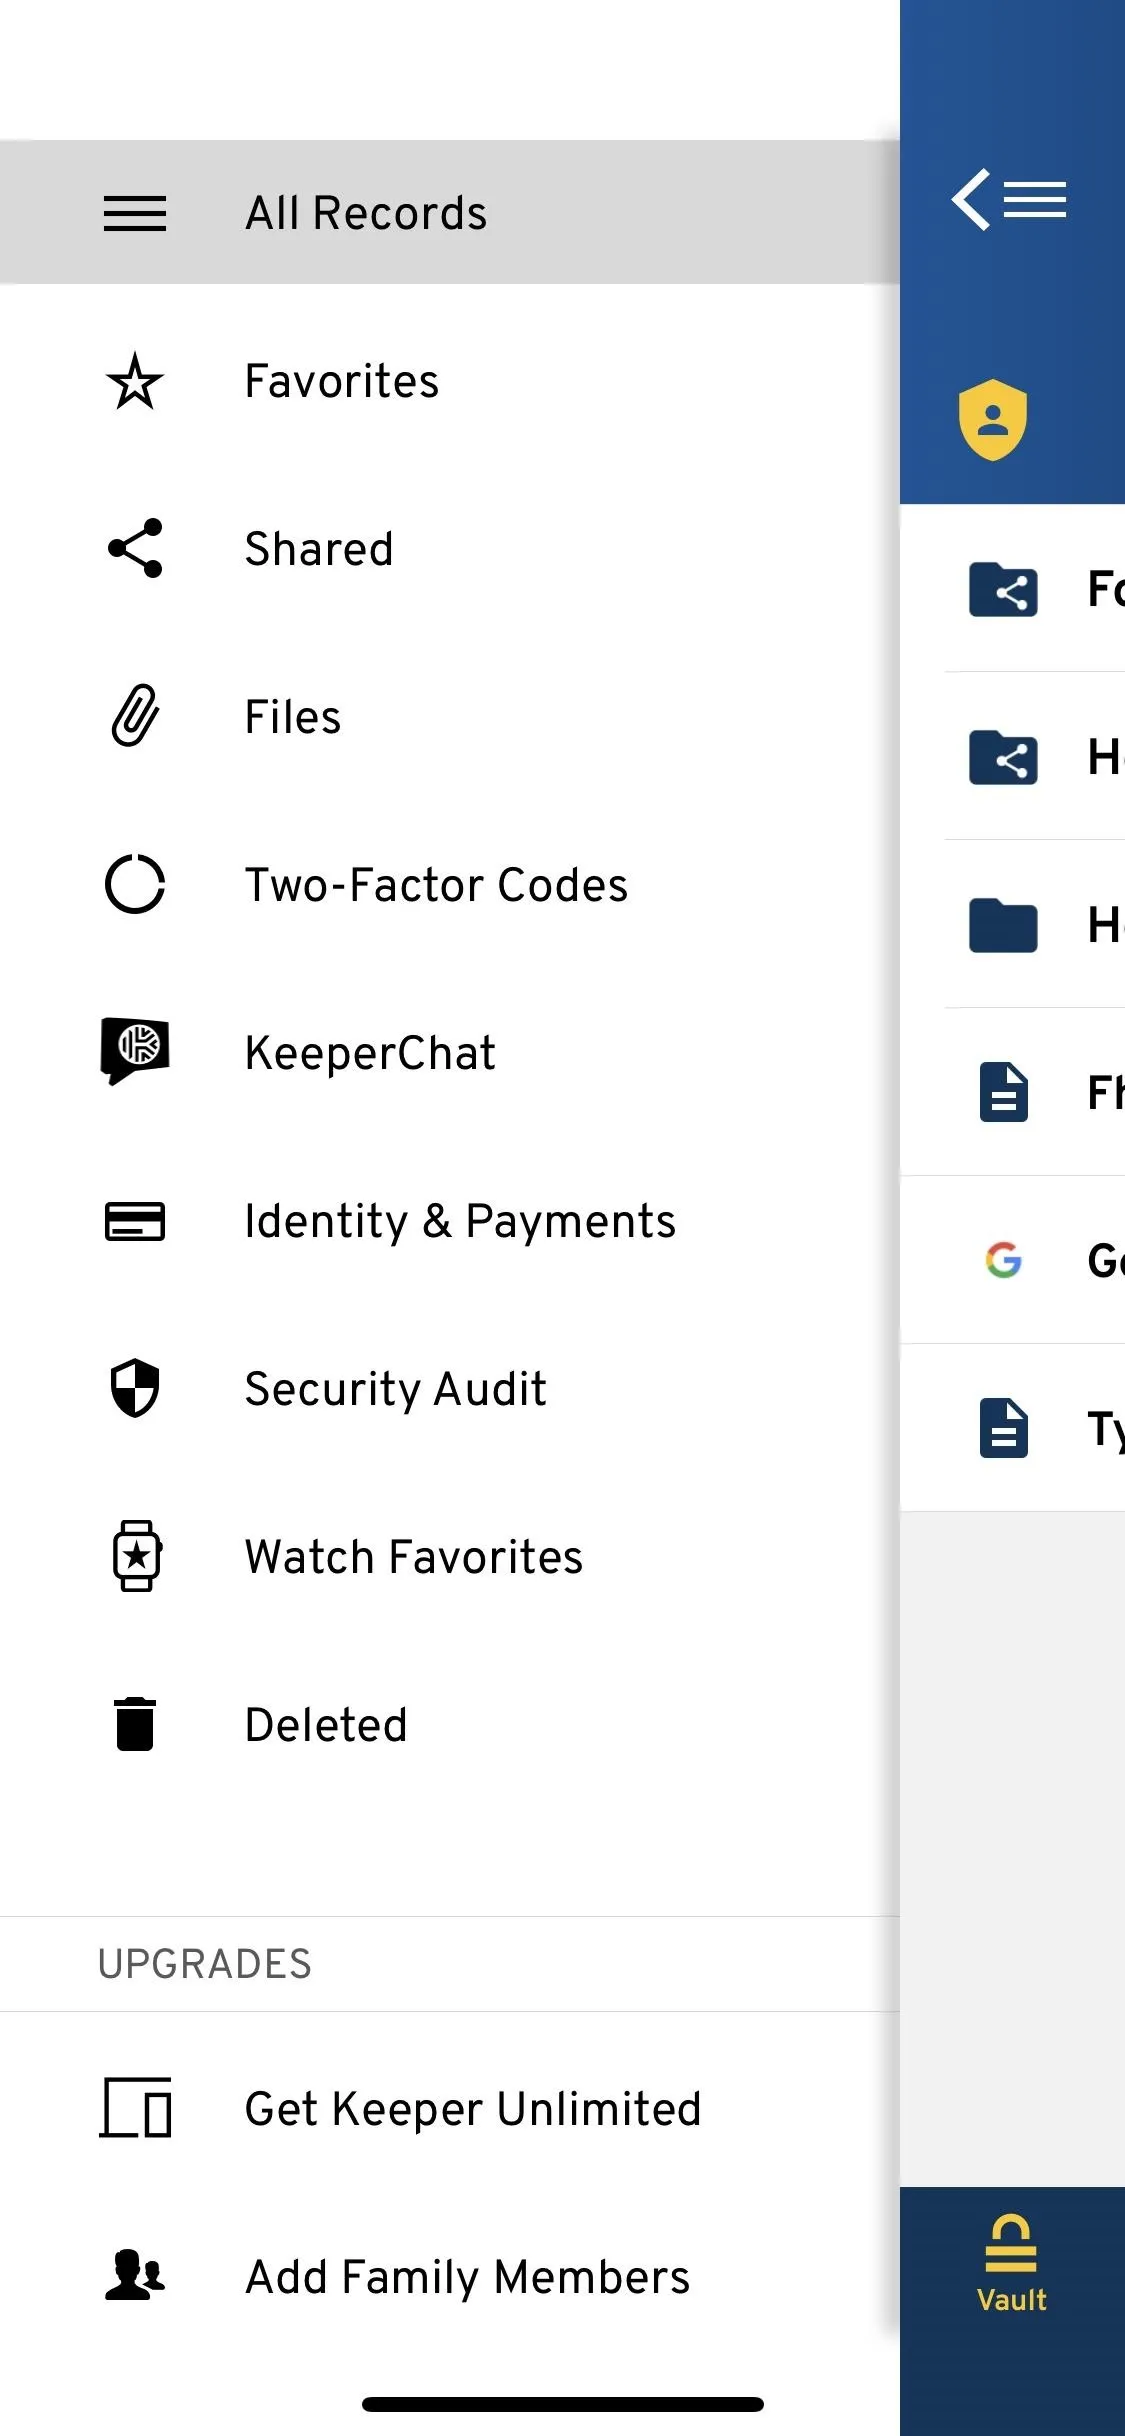This screenshot has height=2436, width=1125.
Task: Tap the Watch Favorites watch icon
Action: (137, 1556)
